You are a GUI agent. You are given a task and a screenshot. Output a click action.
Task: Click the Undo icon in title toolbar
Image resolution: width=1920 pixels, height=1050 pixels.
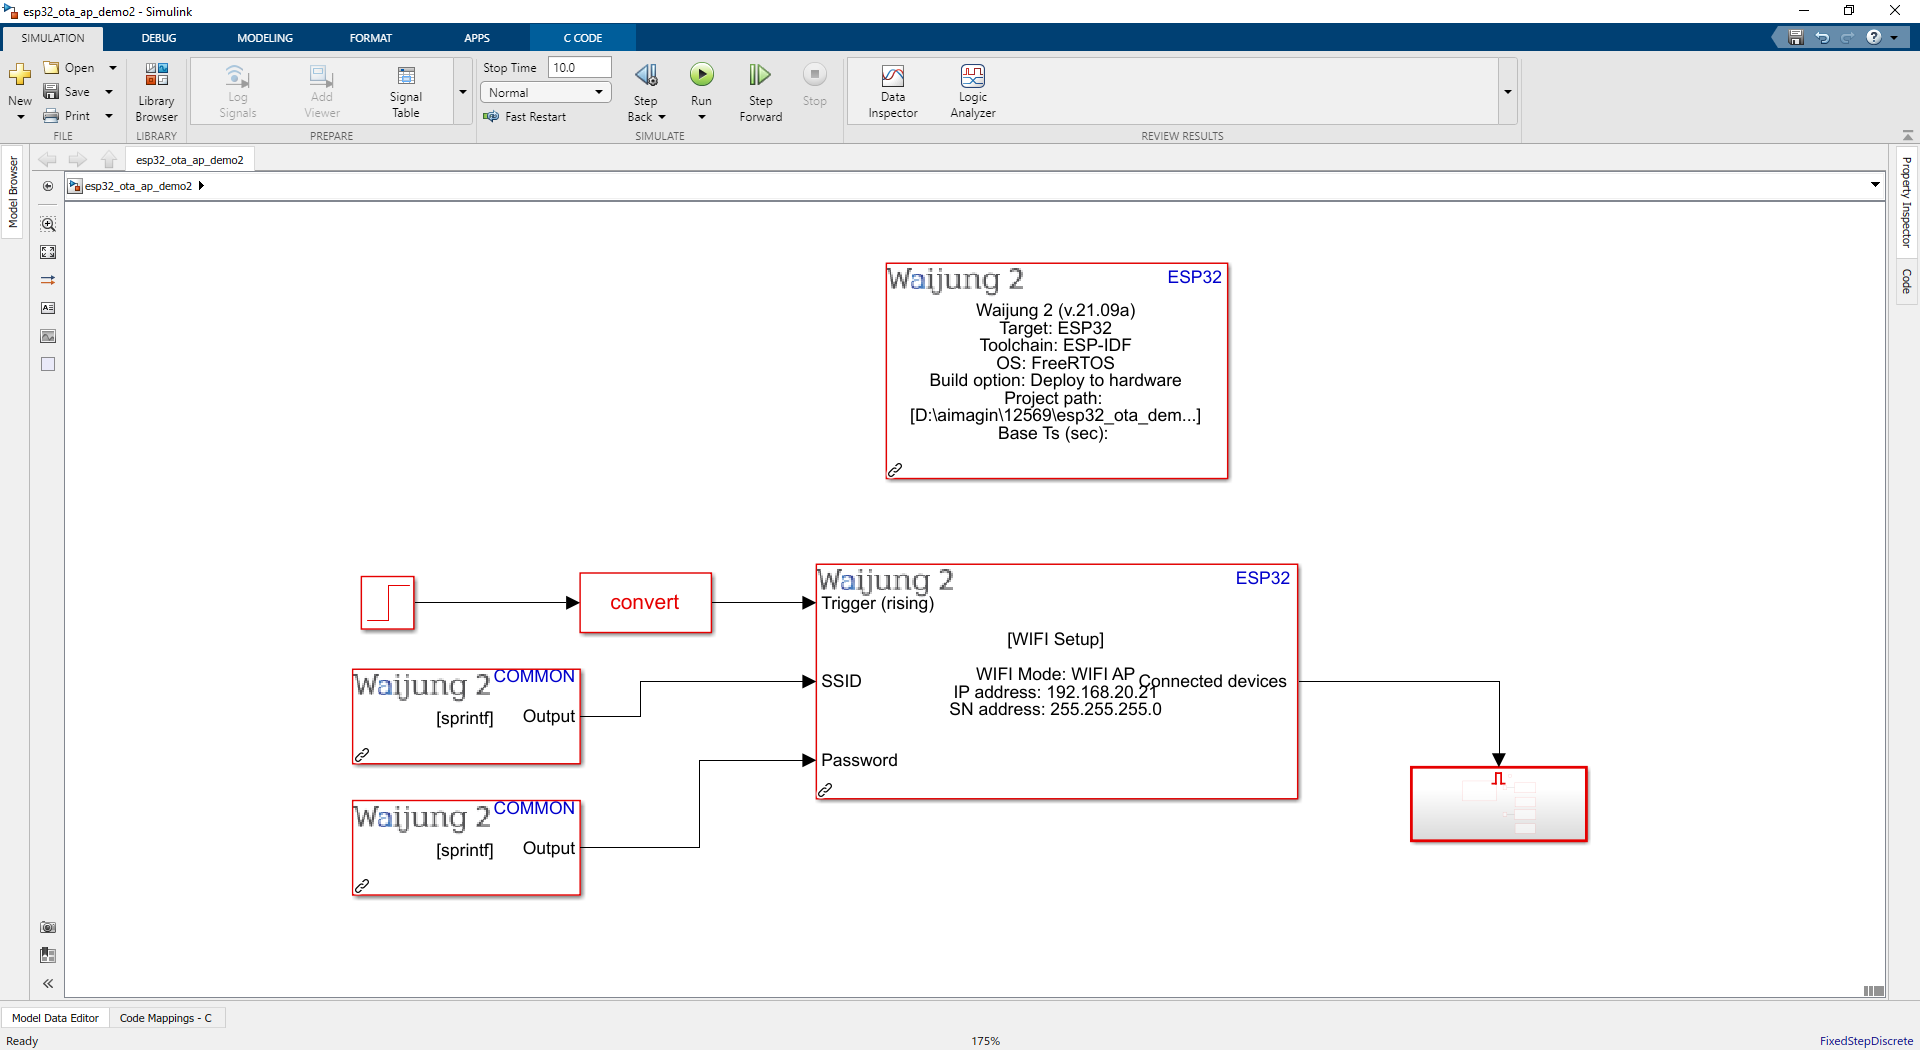pos(1822,37)
